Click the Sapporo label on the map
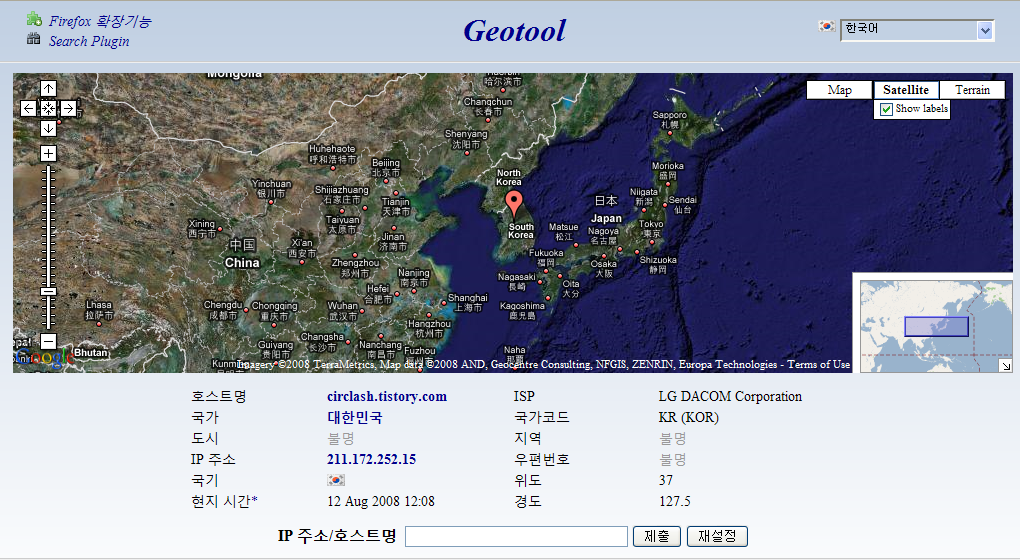The image size is (1020, 560). pos(669,120)
